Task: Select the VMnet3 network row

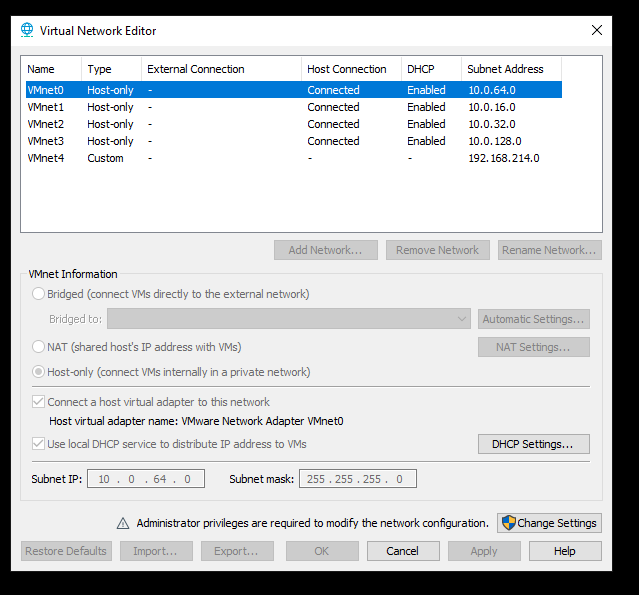Action: 294,141
